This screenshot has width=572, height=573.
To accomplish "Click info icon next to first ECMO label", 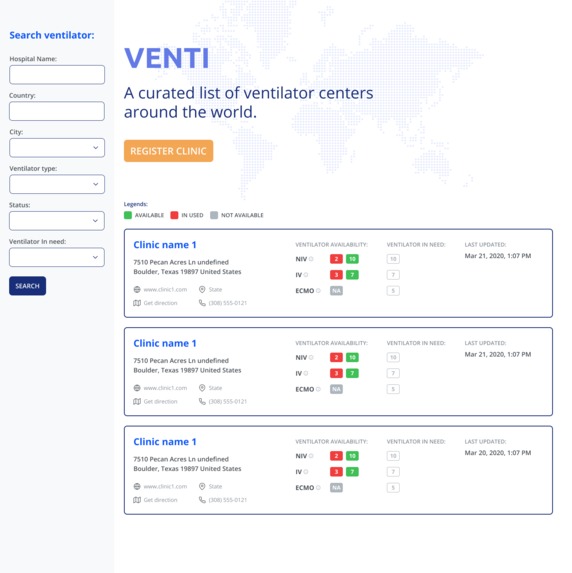I will tap(318, 291).
